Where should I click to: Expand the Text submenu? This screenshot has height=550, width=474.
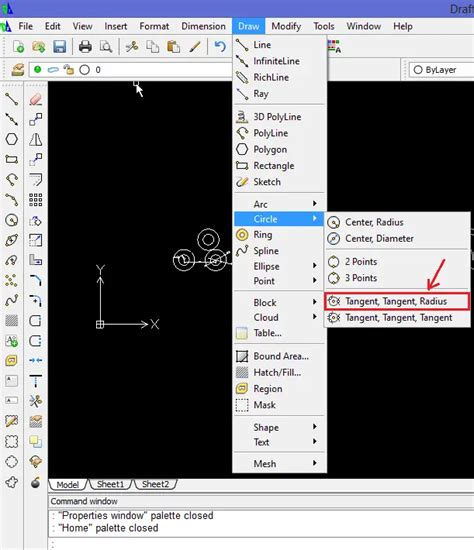(x=279, y=442)
